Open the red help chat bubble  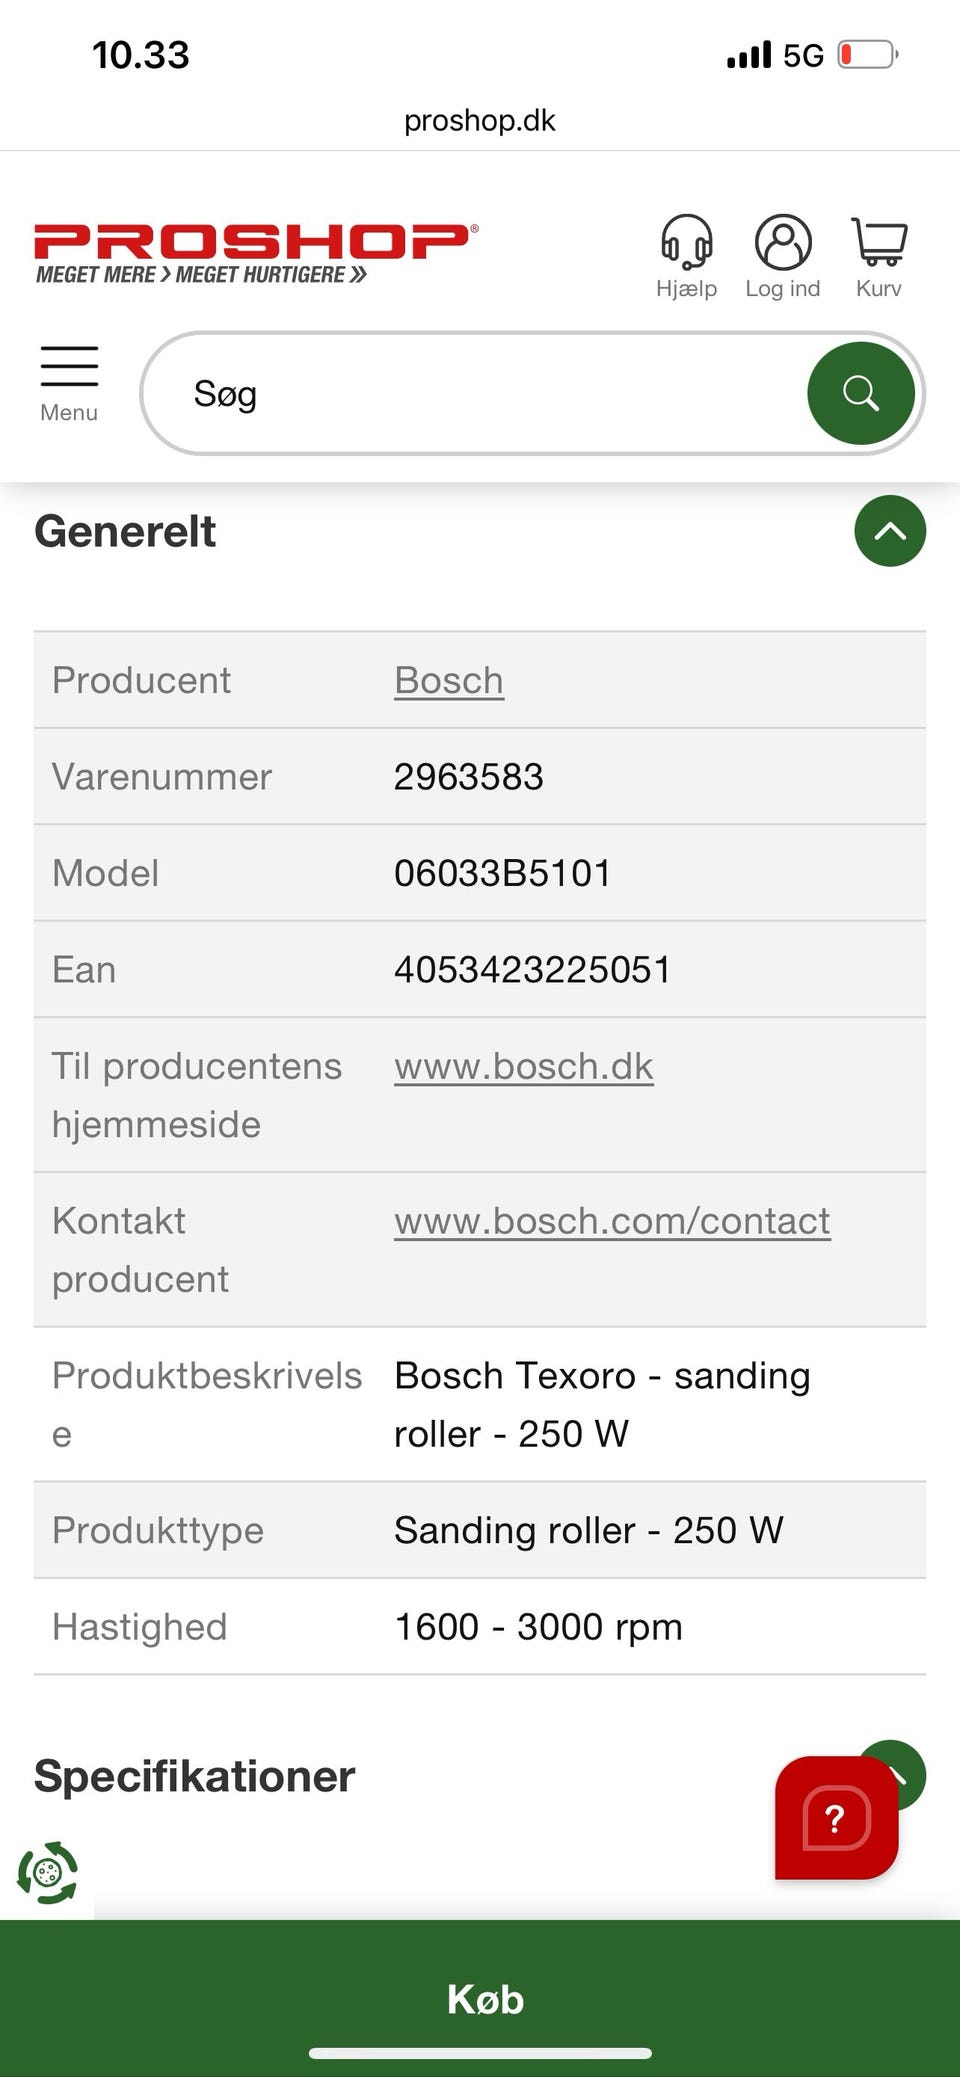836,1817
